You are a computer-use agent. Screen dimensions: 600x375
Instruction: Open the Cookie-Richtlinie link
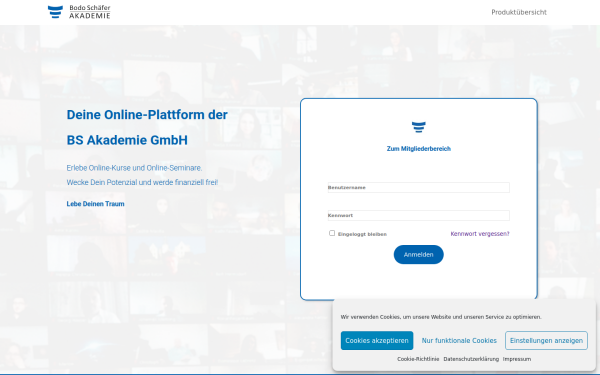[x=418, y=359]
